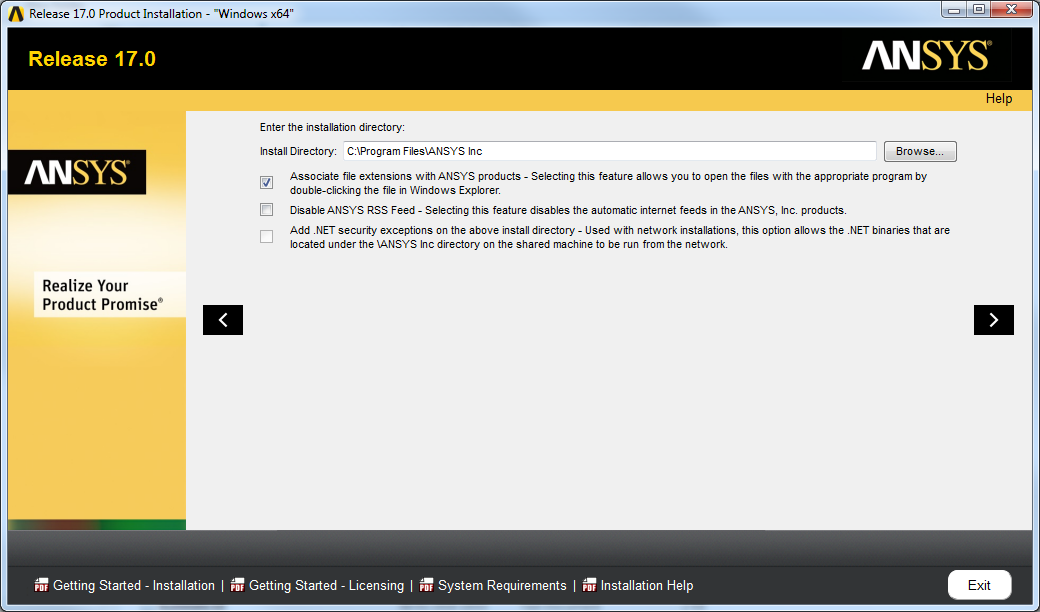Toggle Add .NET security exceptions checkbox

click(266, 237)
